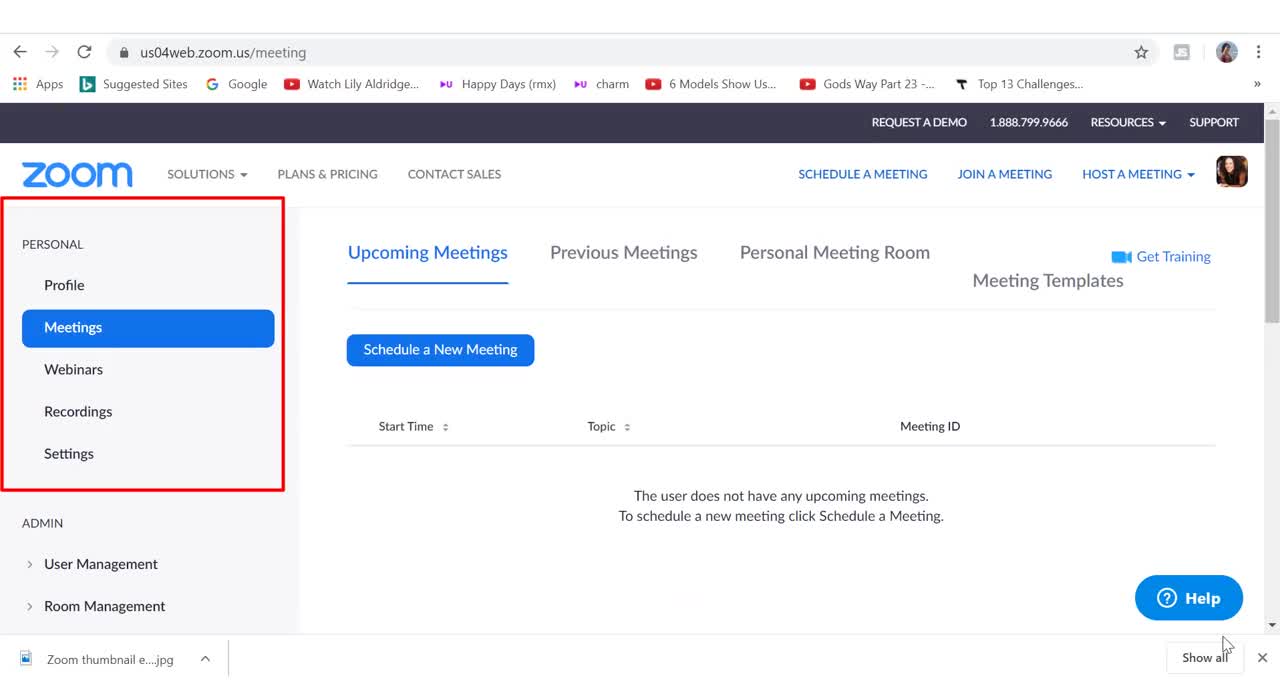
Task: Switch to the Previous Meetings tab
Action: pyautogui.click(x=624, y=253)
